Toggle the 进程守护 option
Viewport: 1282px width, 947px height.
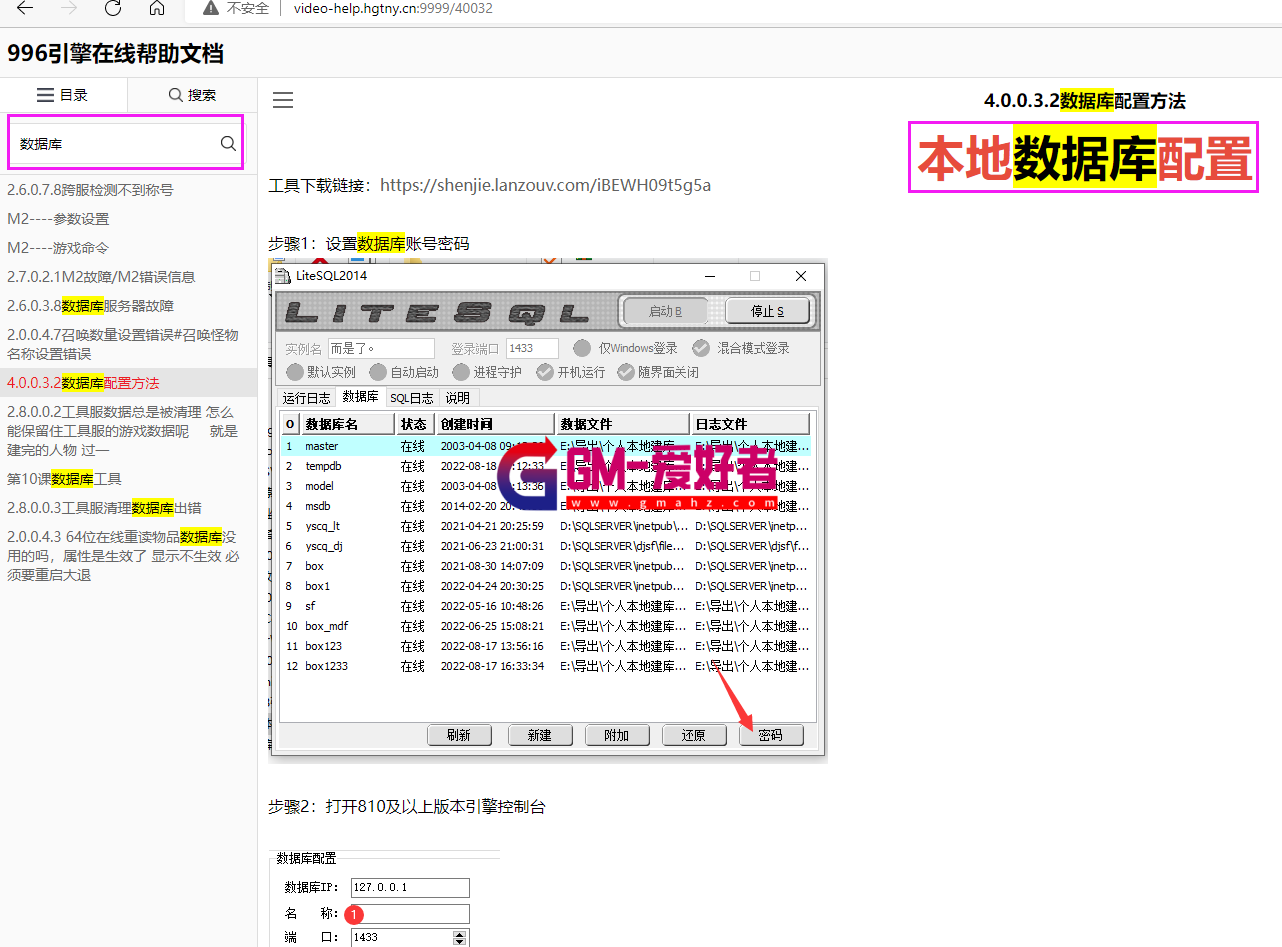[x=487, y=372]
